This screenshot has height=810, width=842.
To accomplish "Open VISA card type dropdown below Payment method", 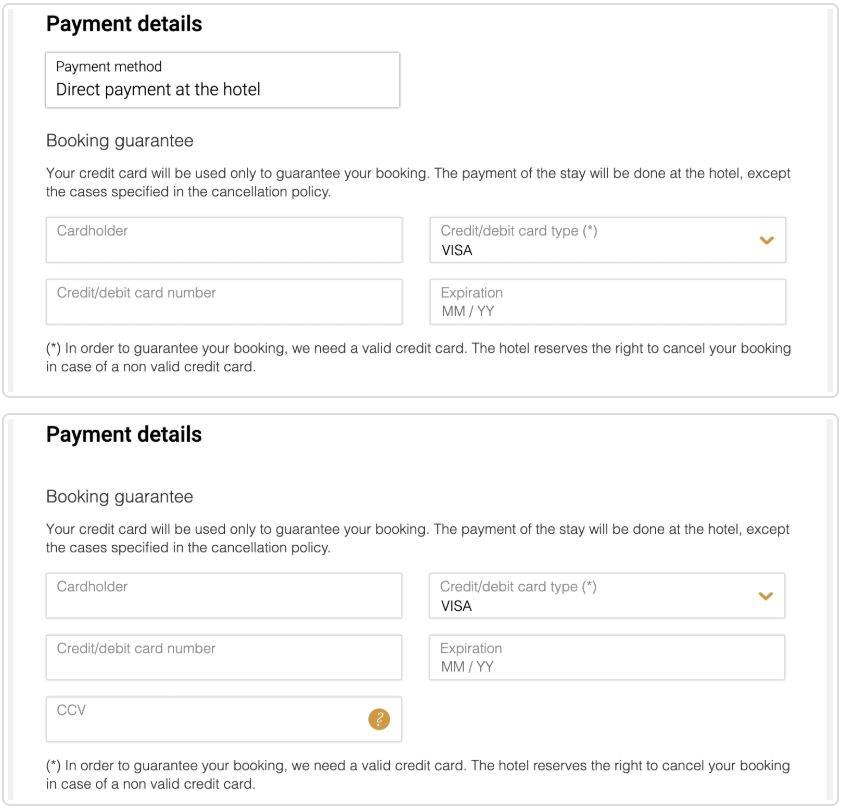I will tap(608, 240).
